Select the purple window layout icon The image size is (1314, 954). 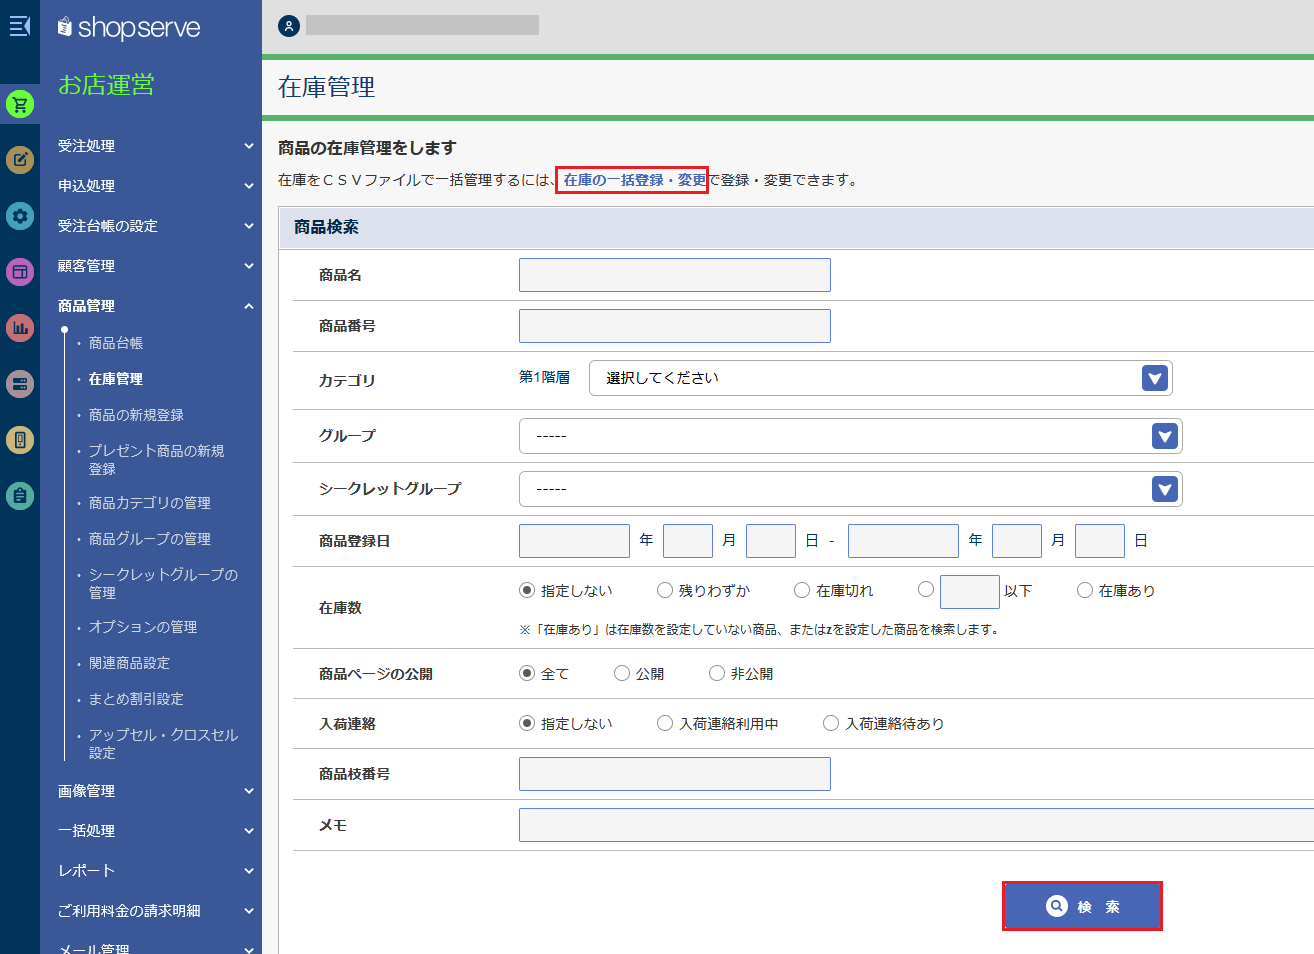pyautogui.click(x=20, y=272)
